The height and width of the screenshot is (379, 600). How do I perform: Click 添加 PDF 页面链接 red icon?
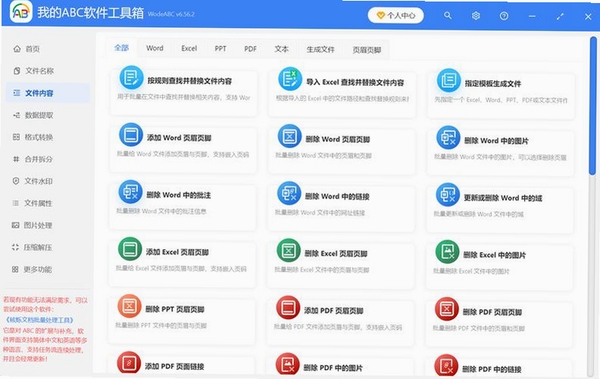pos(129,363)
